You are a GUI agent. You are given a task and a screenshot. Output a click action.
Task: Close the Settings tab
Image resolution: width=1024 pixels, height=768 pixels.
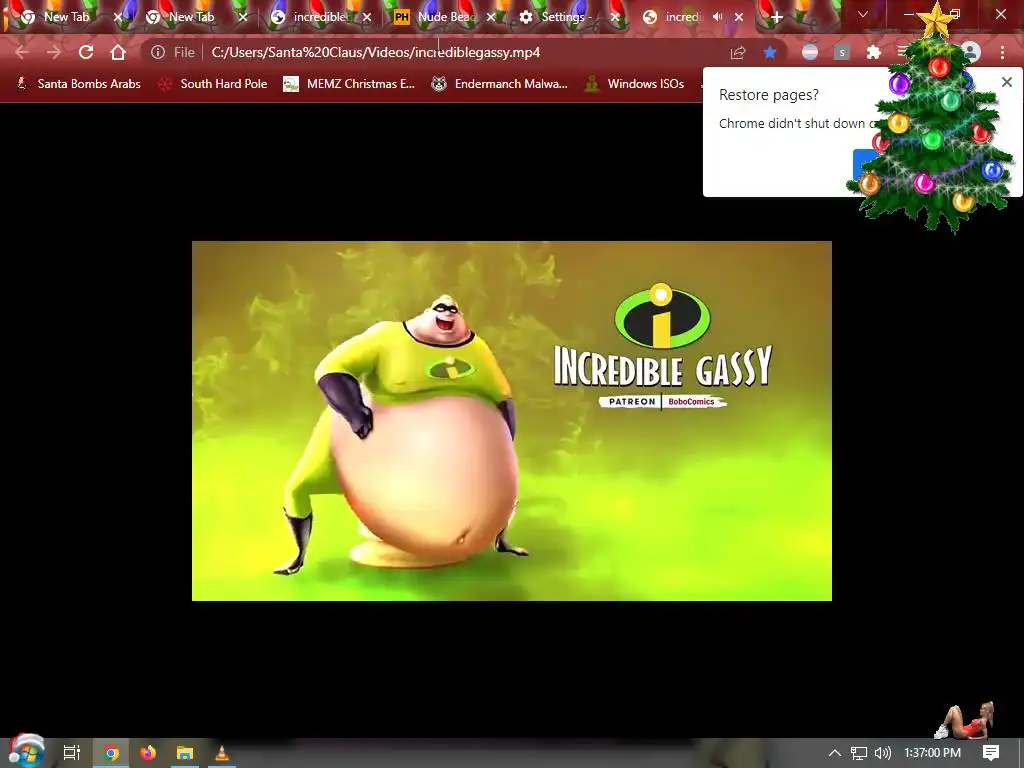615,17
